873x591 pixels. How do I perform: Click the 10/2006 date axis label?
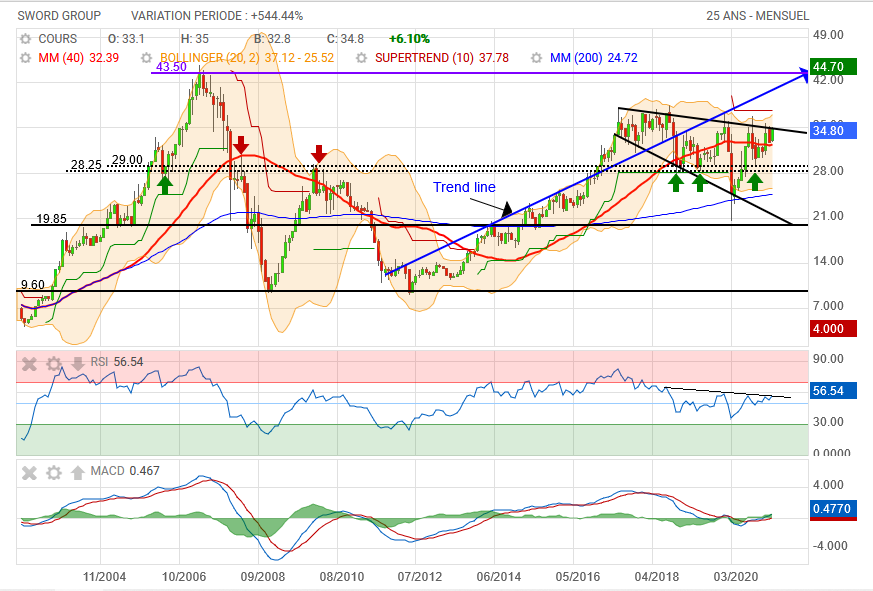[183, 577]
